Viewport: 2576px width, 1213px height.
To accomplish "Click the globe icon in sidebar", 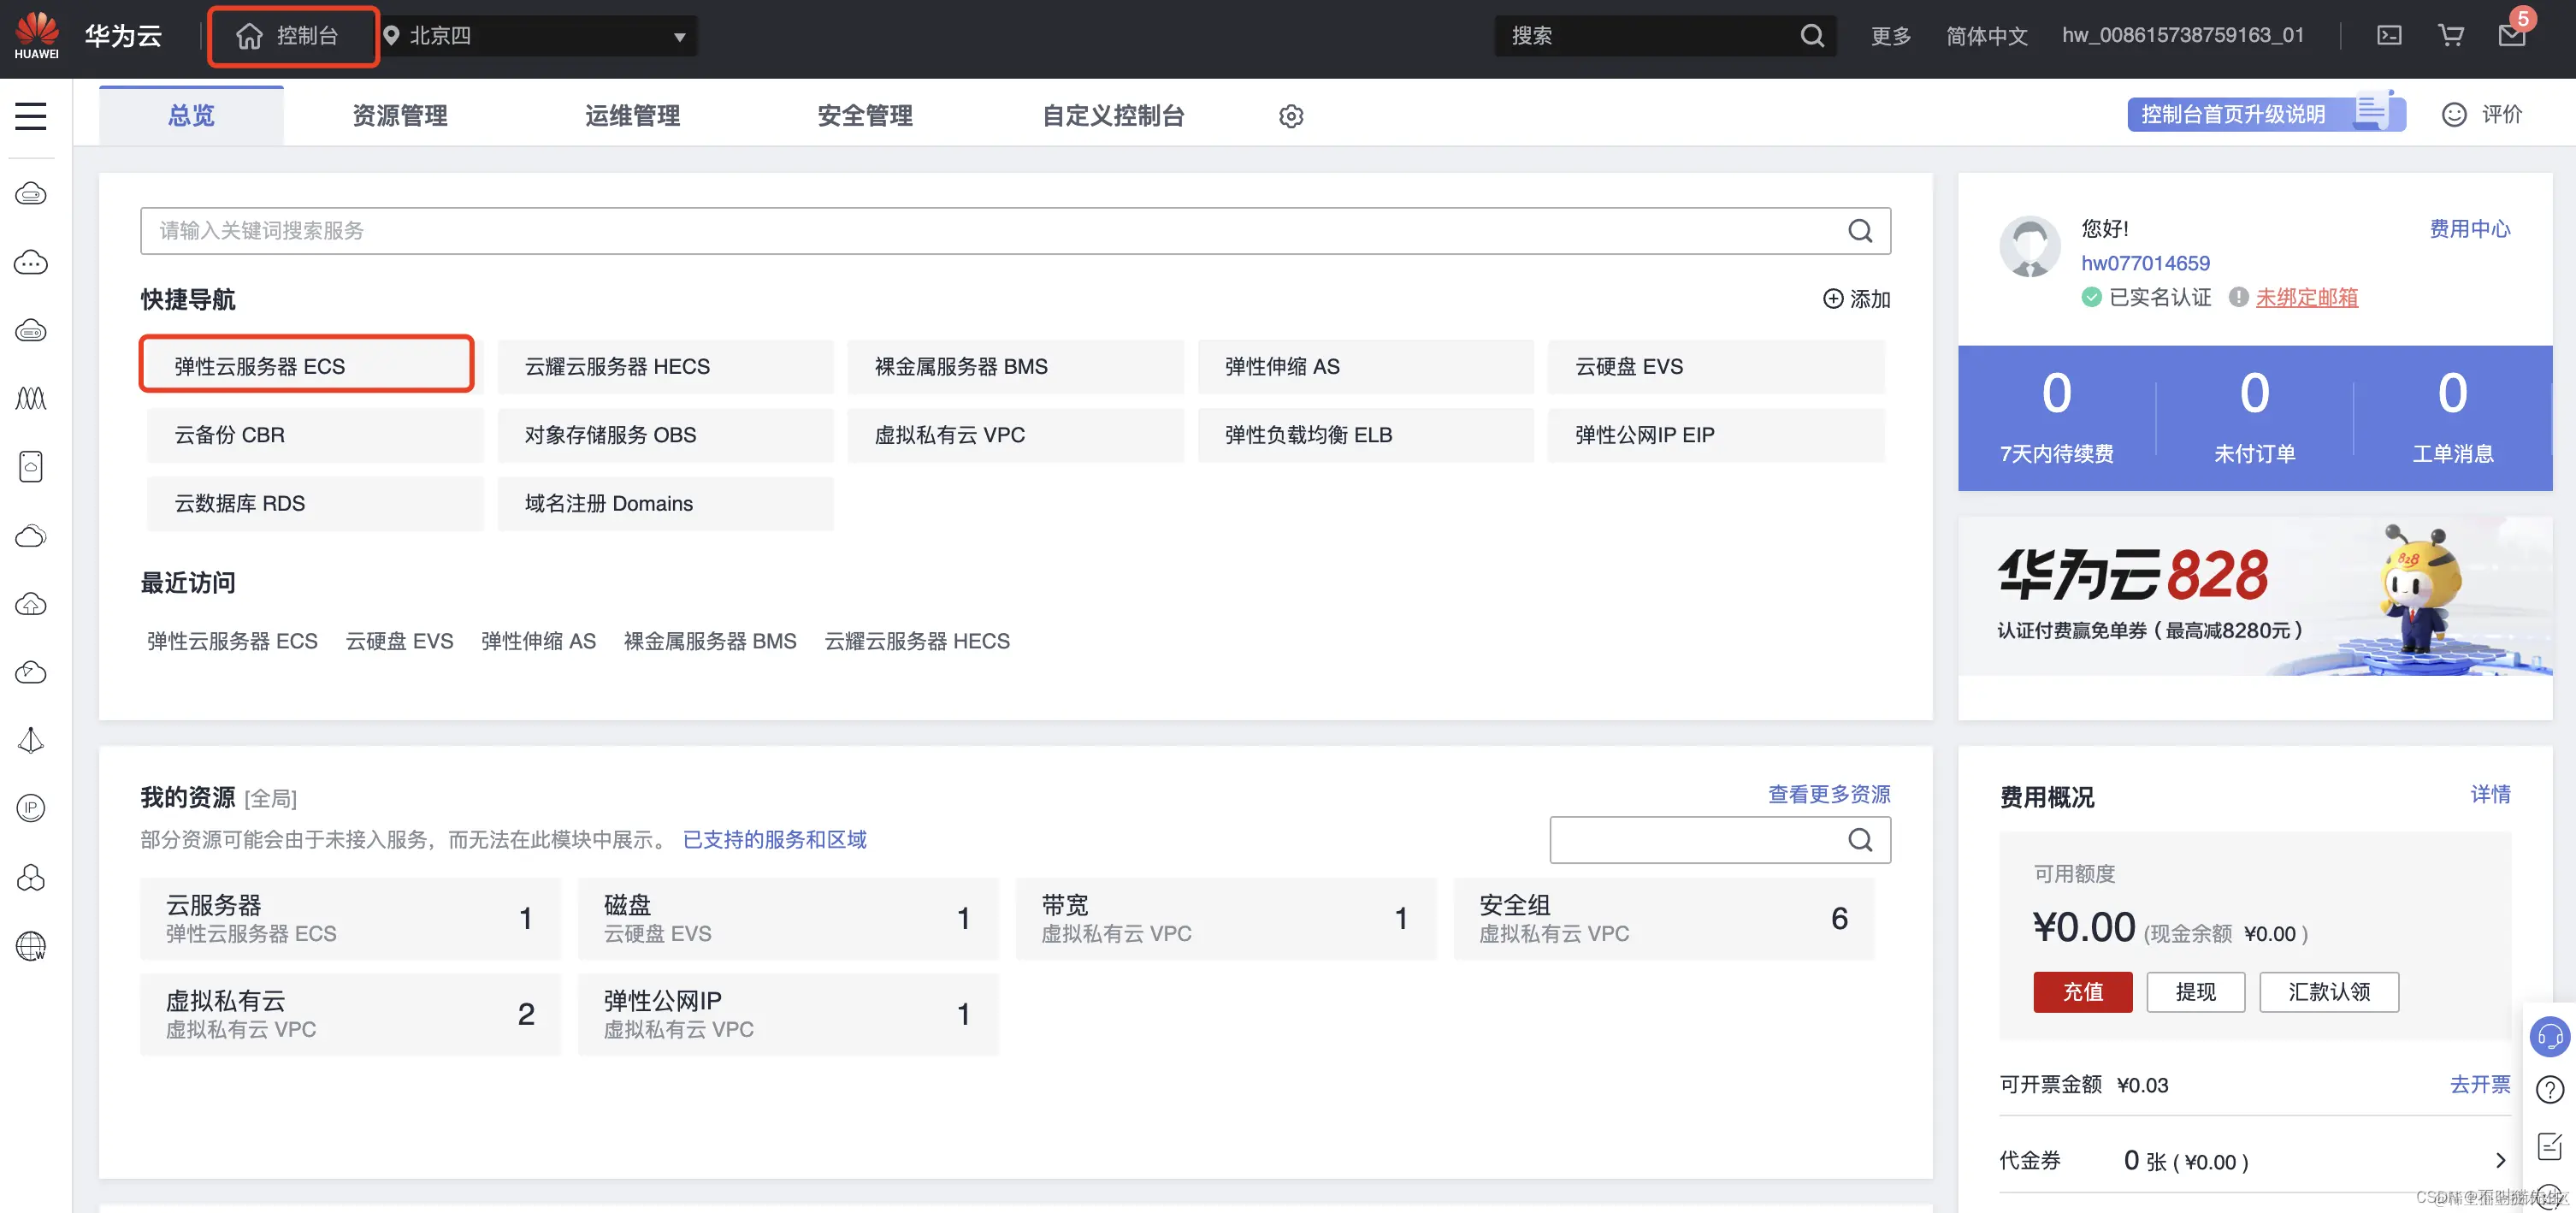I will [31, 945].
